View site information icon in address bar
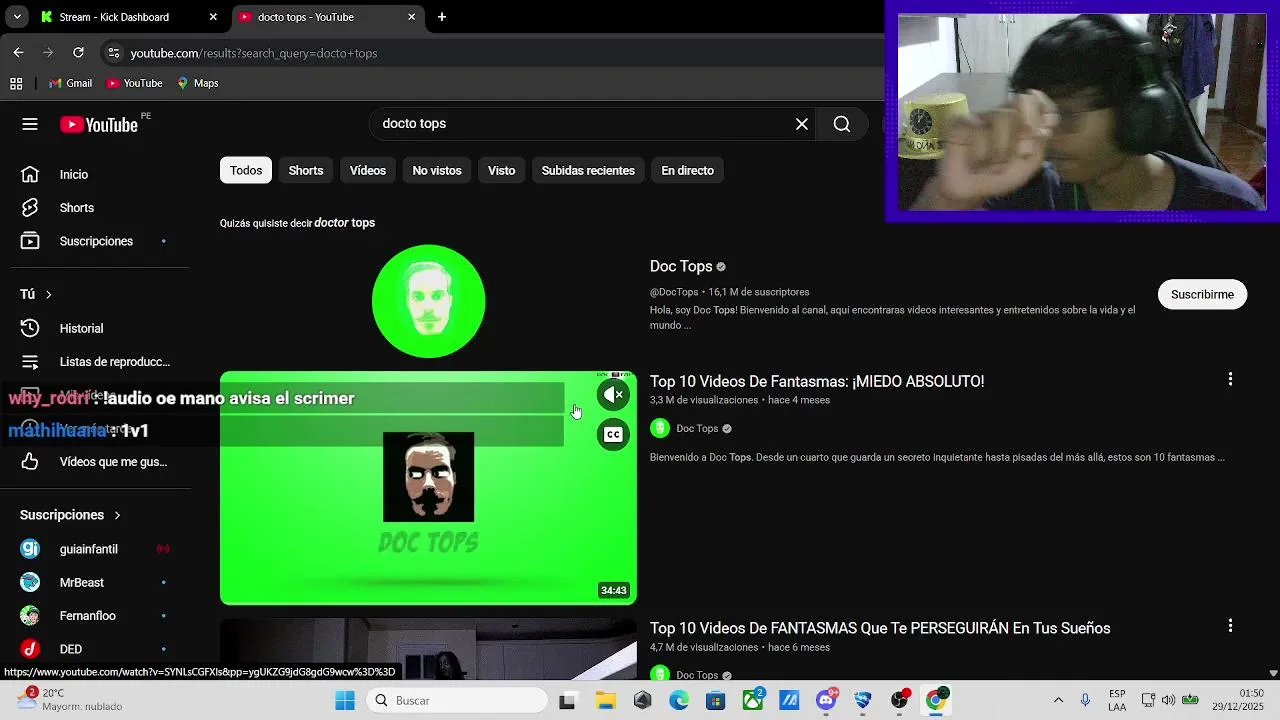This screenshot has width=1280, height=720. pos(113,53)
